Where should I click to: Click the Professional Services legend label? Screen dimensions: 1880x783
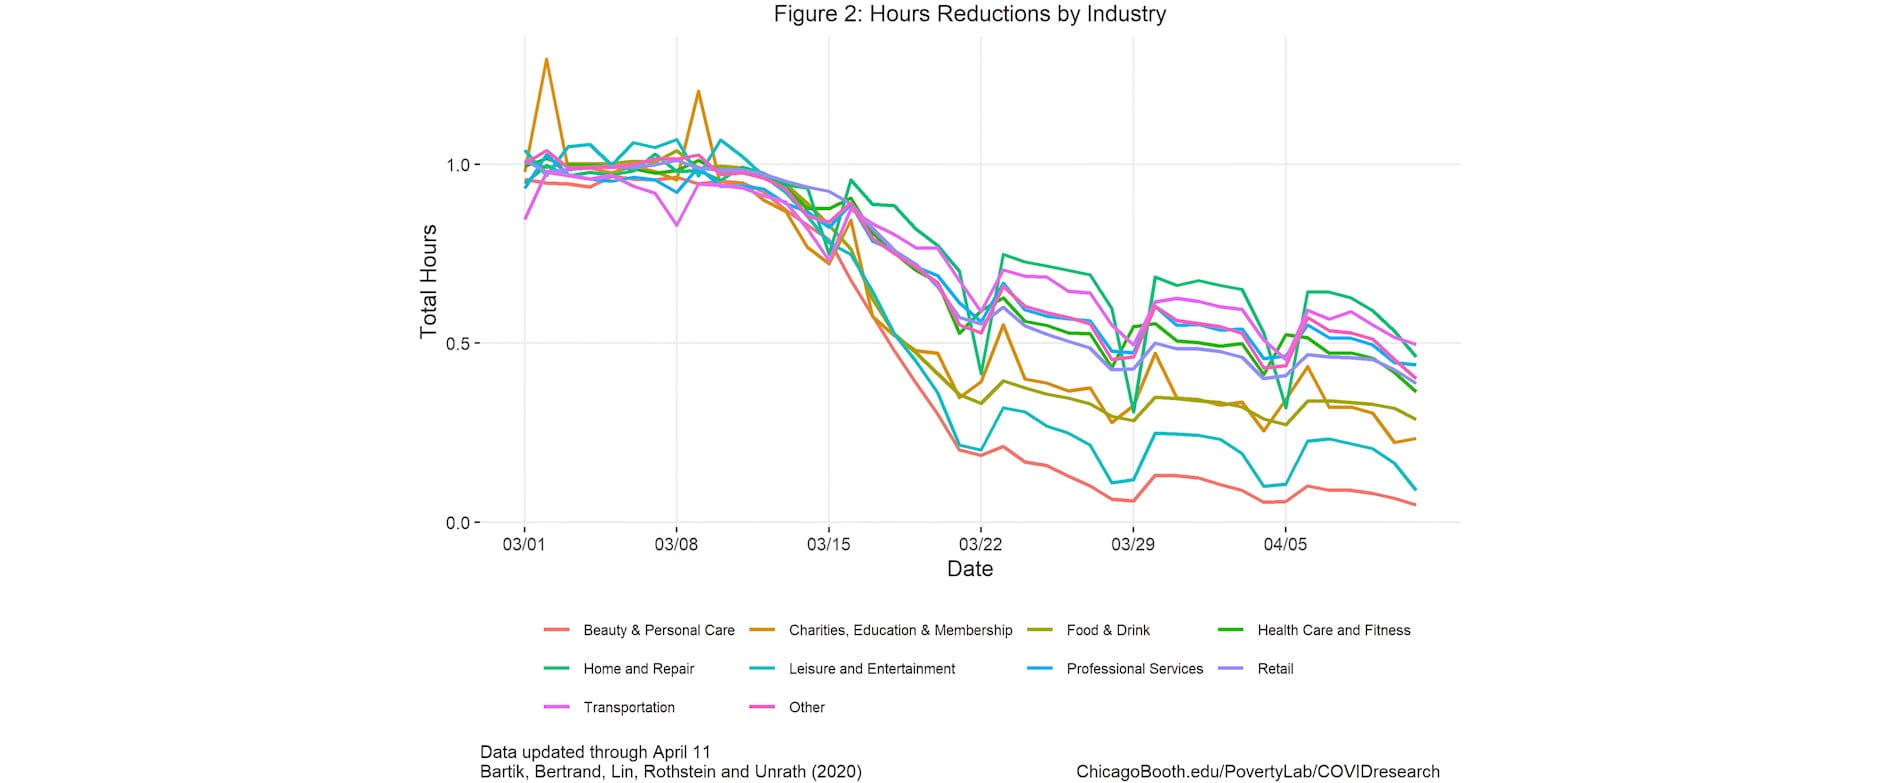1134,669
